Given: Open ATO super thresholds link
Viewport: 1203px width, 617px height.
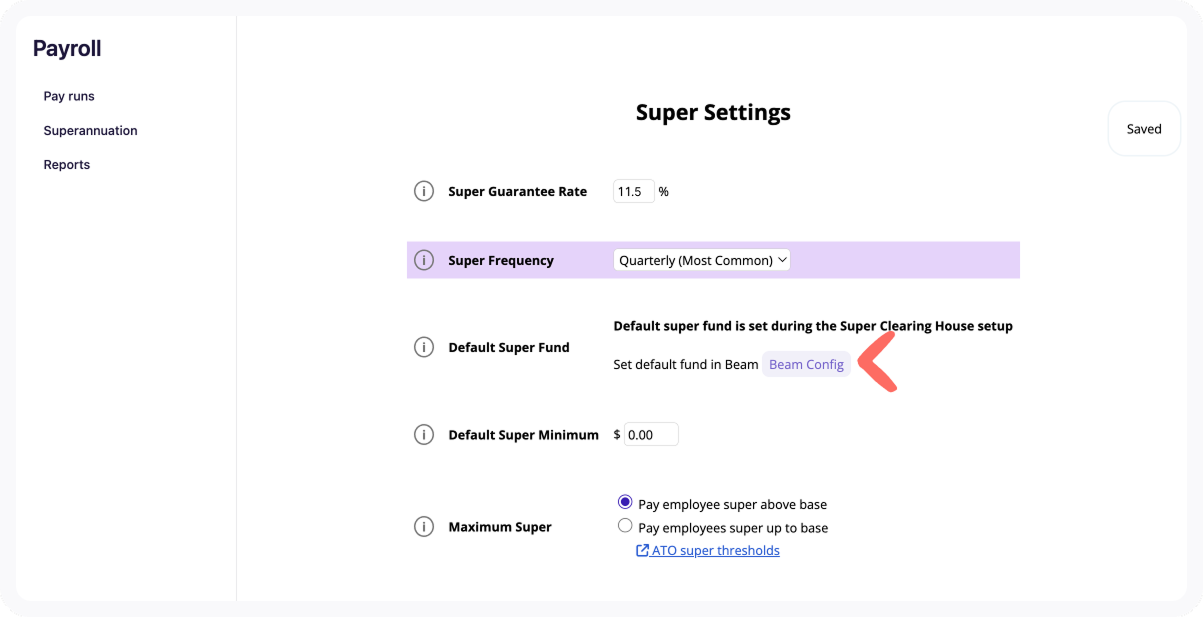Looking at the screenshot, I should (x=716, y=550).
